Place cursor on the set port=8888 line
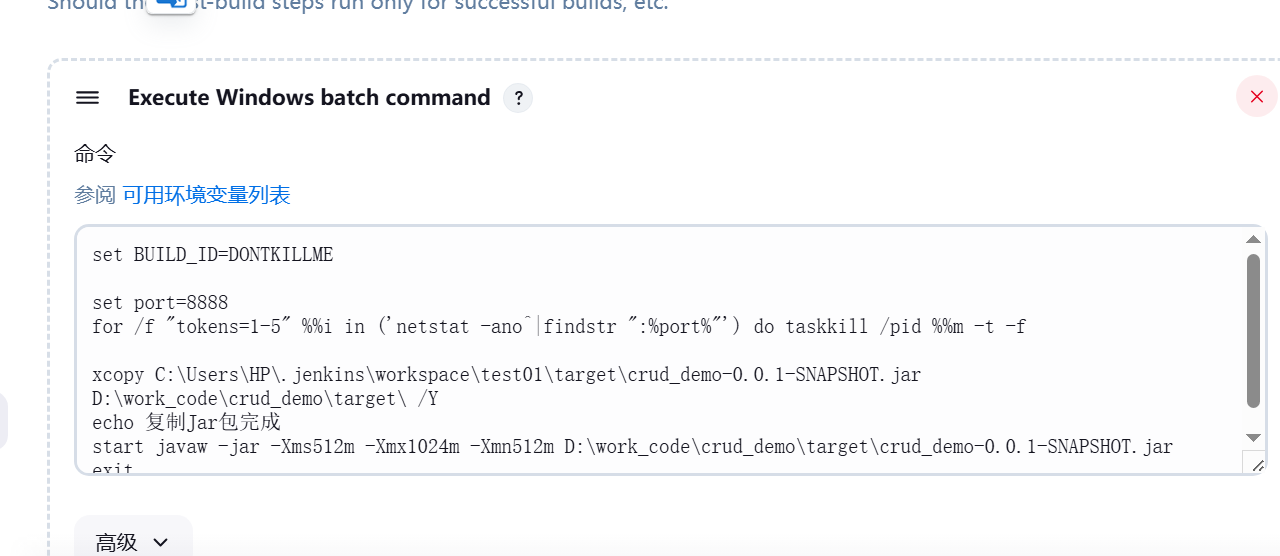Image resolution: width=1280 pixels, height=556 pixels. point(160,303)
